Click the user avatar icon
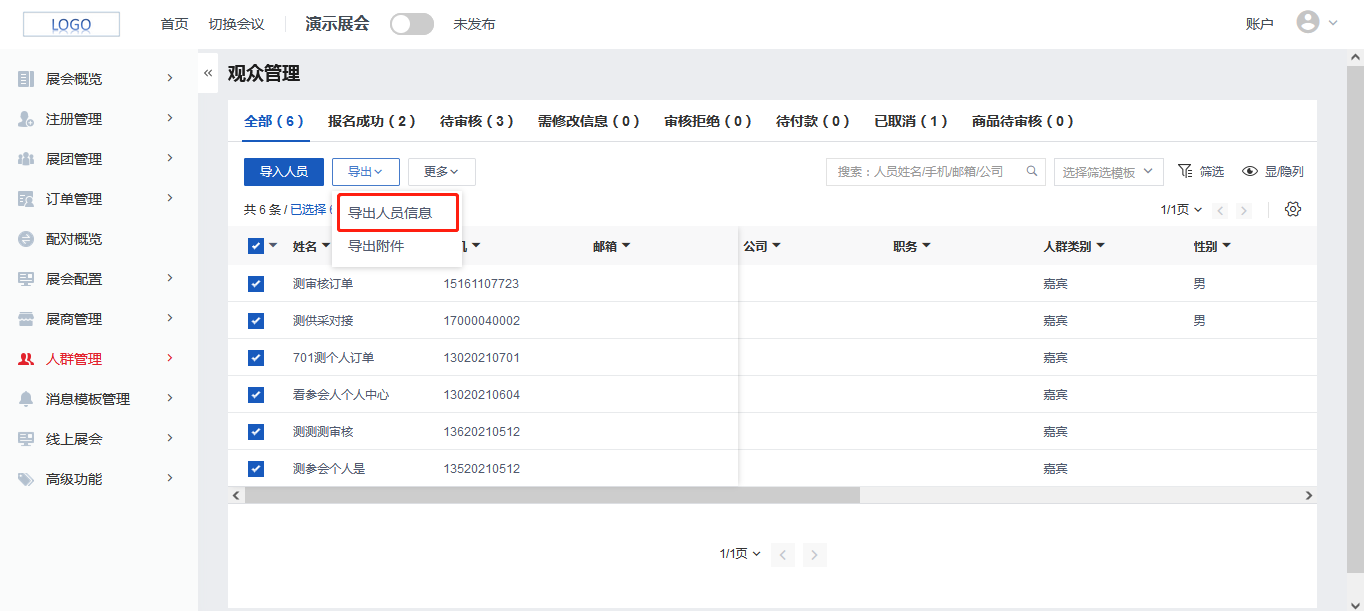1364x611 pixels. (1308, 22)
